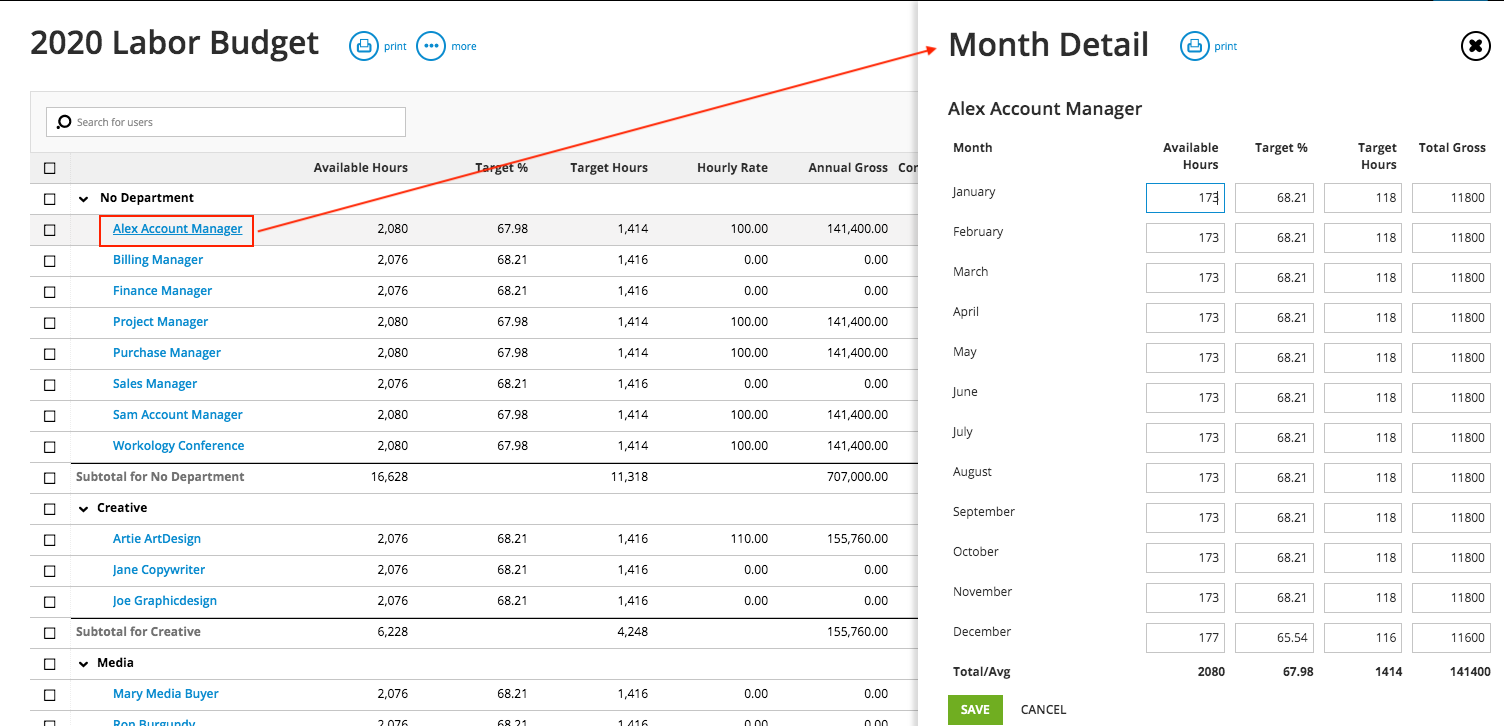Edit June Available Hours field

click(x=1185, y=398)
